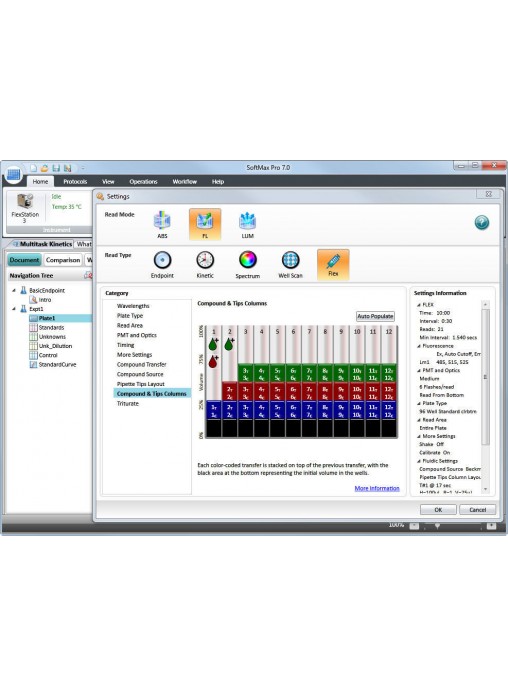Open the More Information link
The image size is (508, 696).
click(x=377, y=488)
